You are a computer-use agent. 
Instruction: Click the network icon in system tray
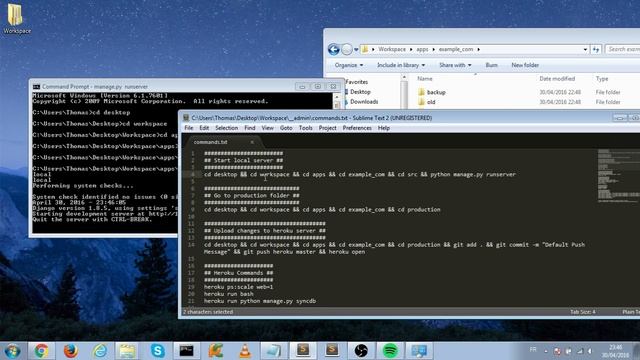[x=580, y=351]
